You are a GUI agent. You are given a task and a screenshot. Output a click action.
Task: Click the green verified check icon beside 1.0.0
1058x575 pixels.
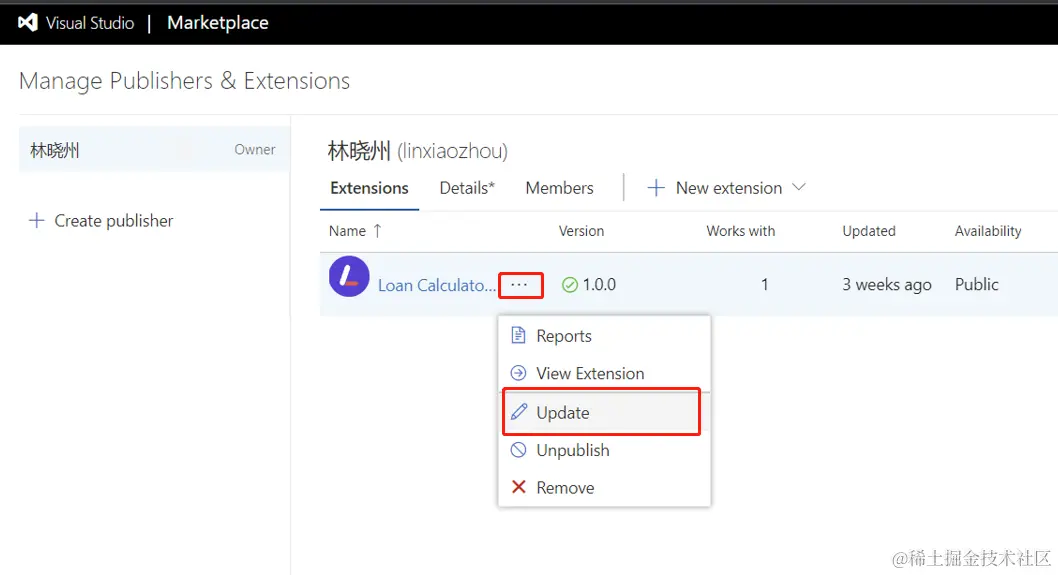[x=569, y=285]
